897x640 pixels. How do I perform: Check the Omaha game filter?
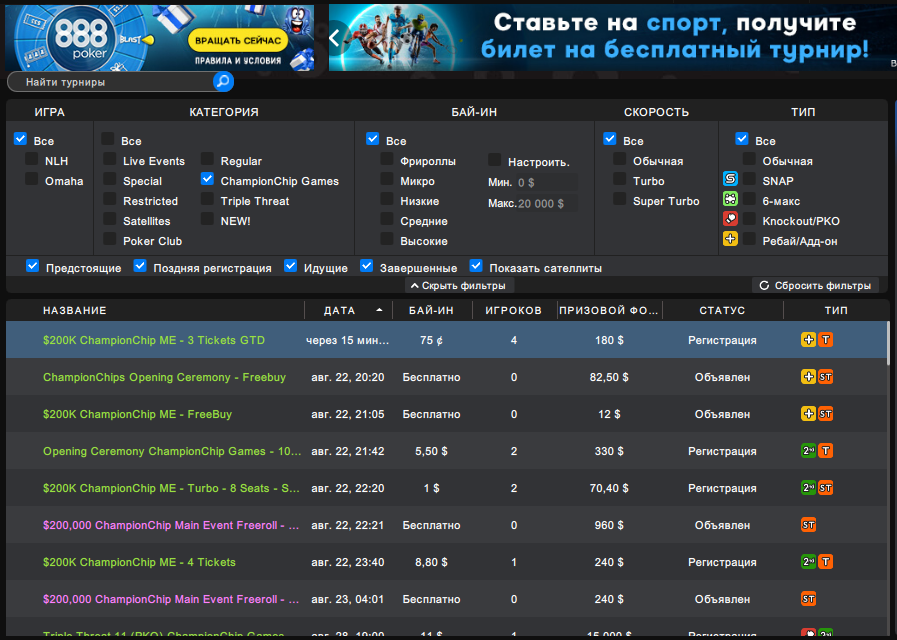(32, 179)
